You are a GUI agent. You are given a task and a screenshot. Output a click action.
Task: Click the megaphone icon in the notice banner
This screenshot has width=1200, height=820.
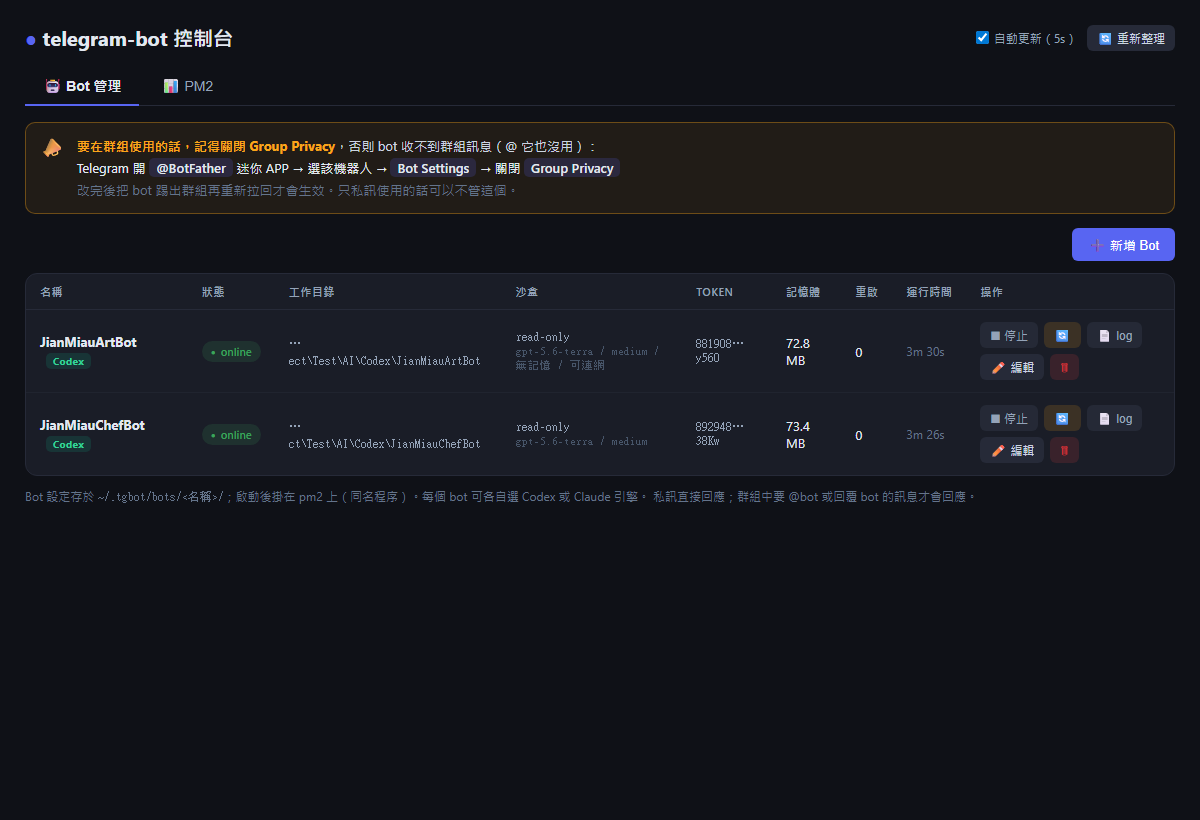52,147
